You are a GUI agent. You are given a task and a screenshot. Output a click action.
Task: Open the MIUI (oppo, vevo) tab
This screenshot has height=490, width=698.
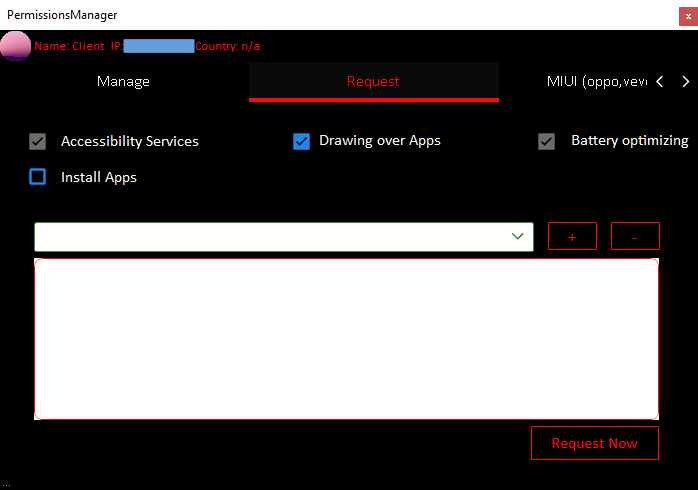[595, 81]
